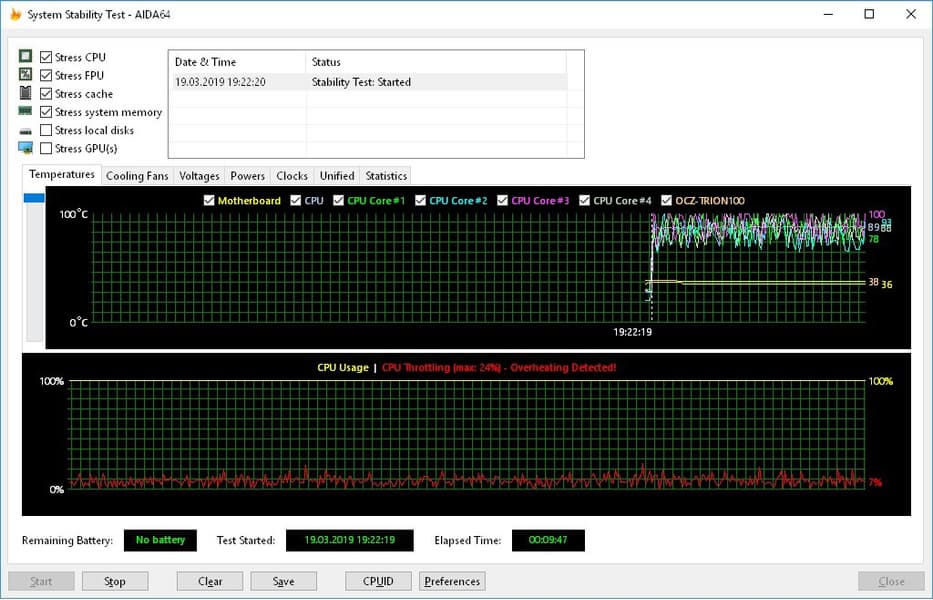Image resolution: width=933 pixels, height=600 pixels.
Task: Maximize the System Stability Test window
Action: point(869,14)
